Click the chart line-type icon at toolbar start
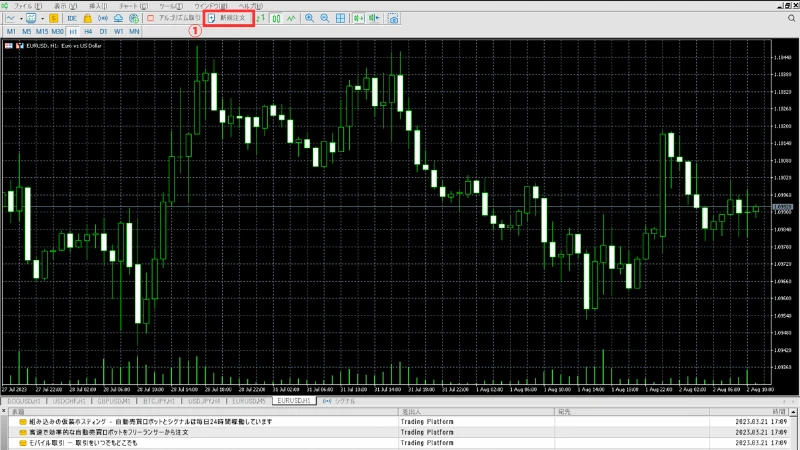Screen dimensions: 800x450 [x=10, y=18]
